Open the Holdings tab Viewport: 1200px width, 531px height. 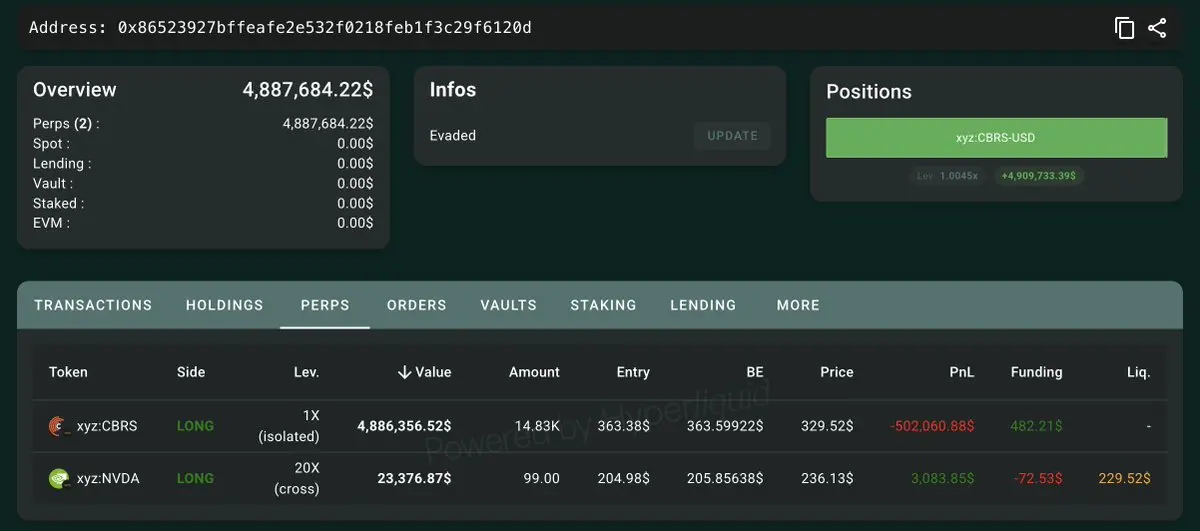[x=225, y=305]
